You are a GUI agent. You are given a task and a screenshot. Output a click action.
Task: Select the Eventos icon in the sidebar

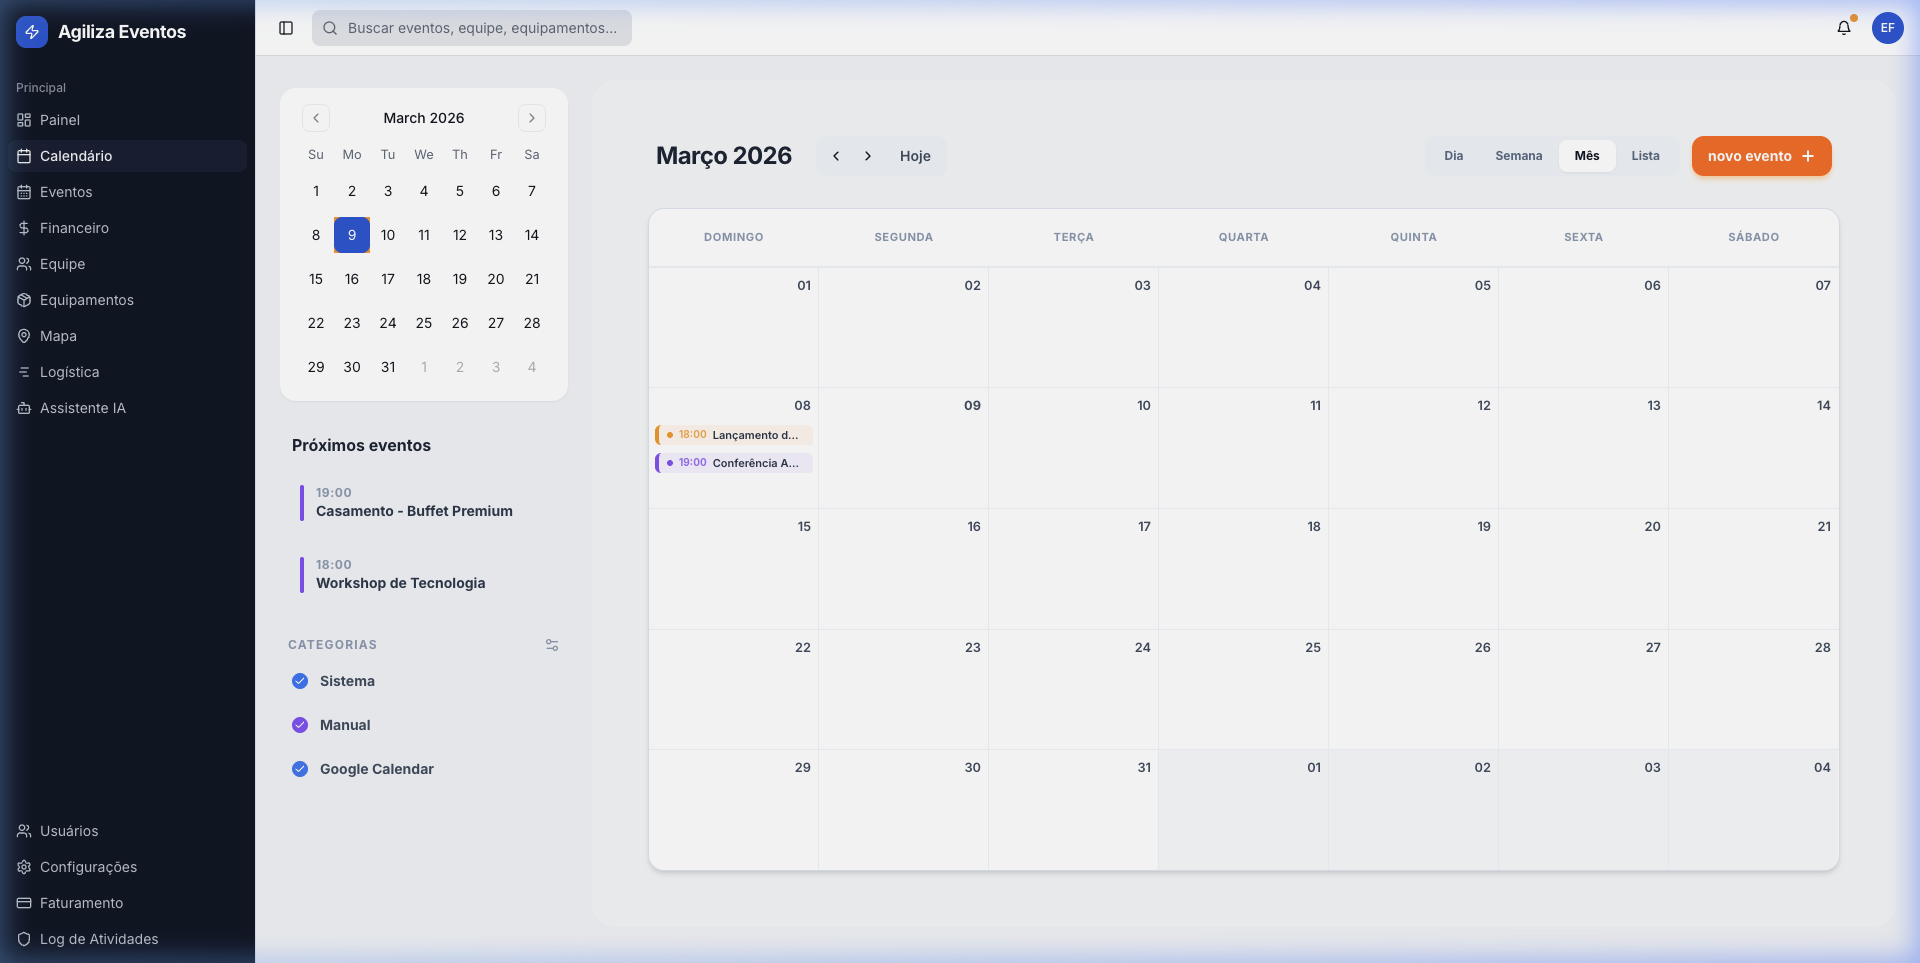click(x=24, y=192)
